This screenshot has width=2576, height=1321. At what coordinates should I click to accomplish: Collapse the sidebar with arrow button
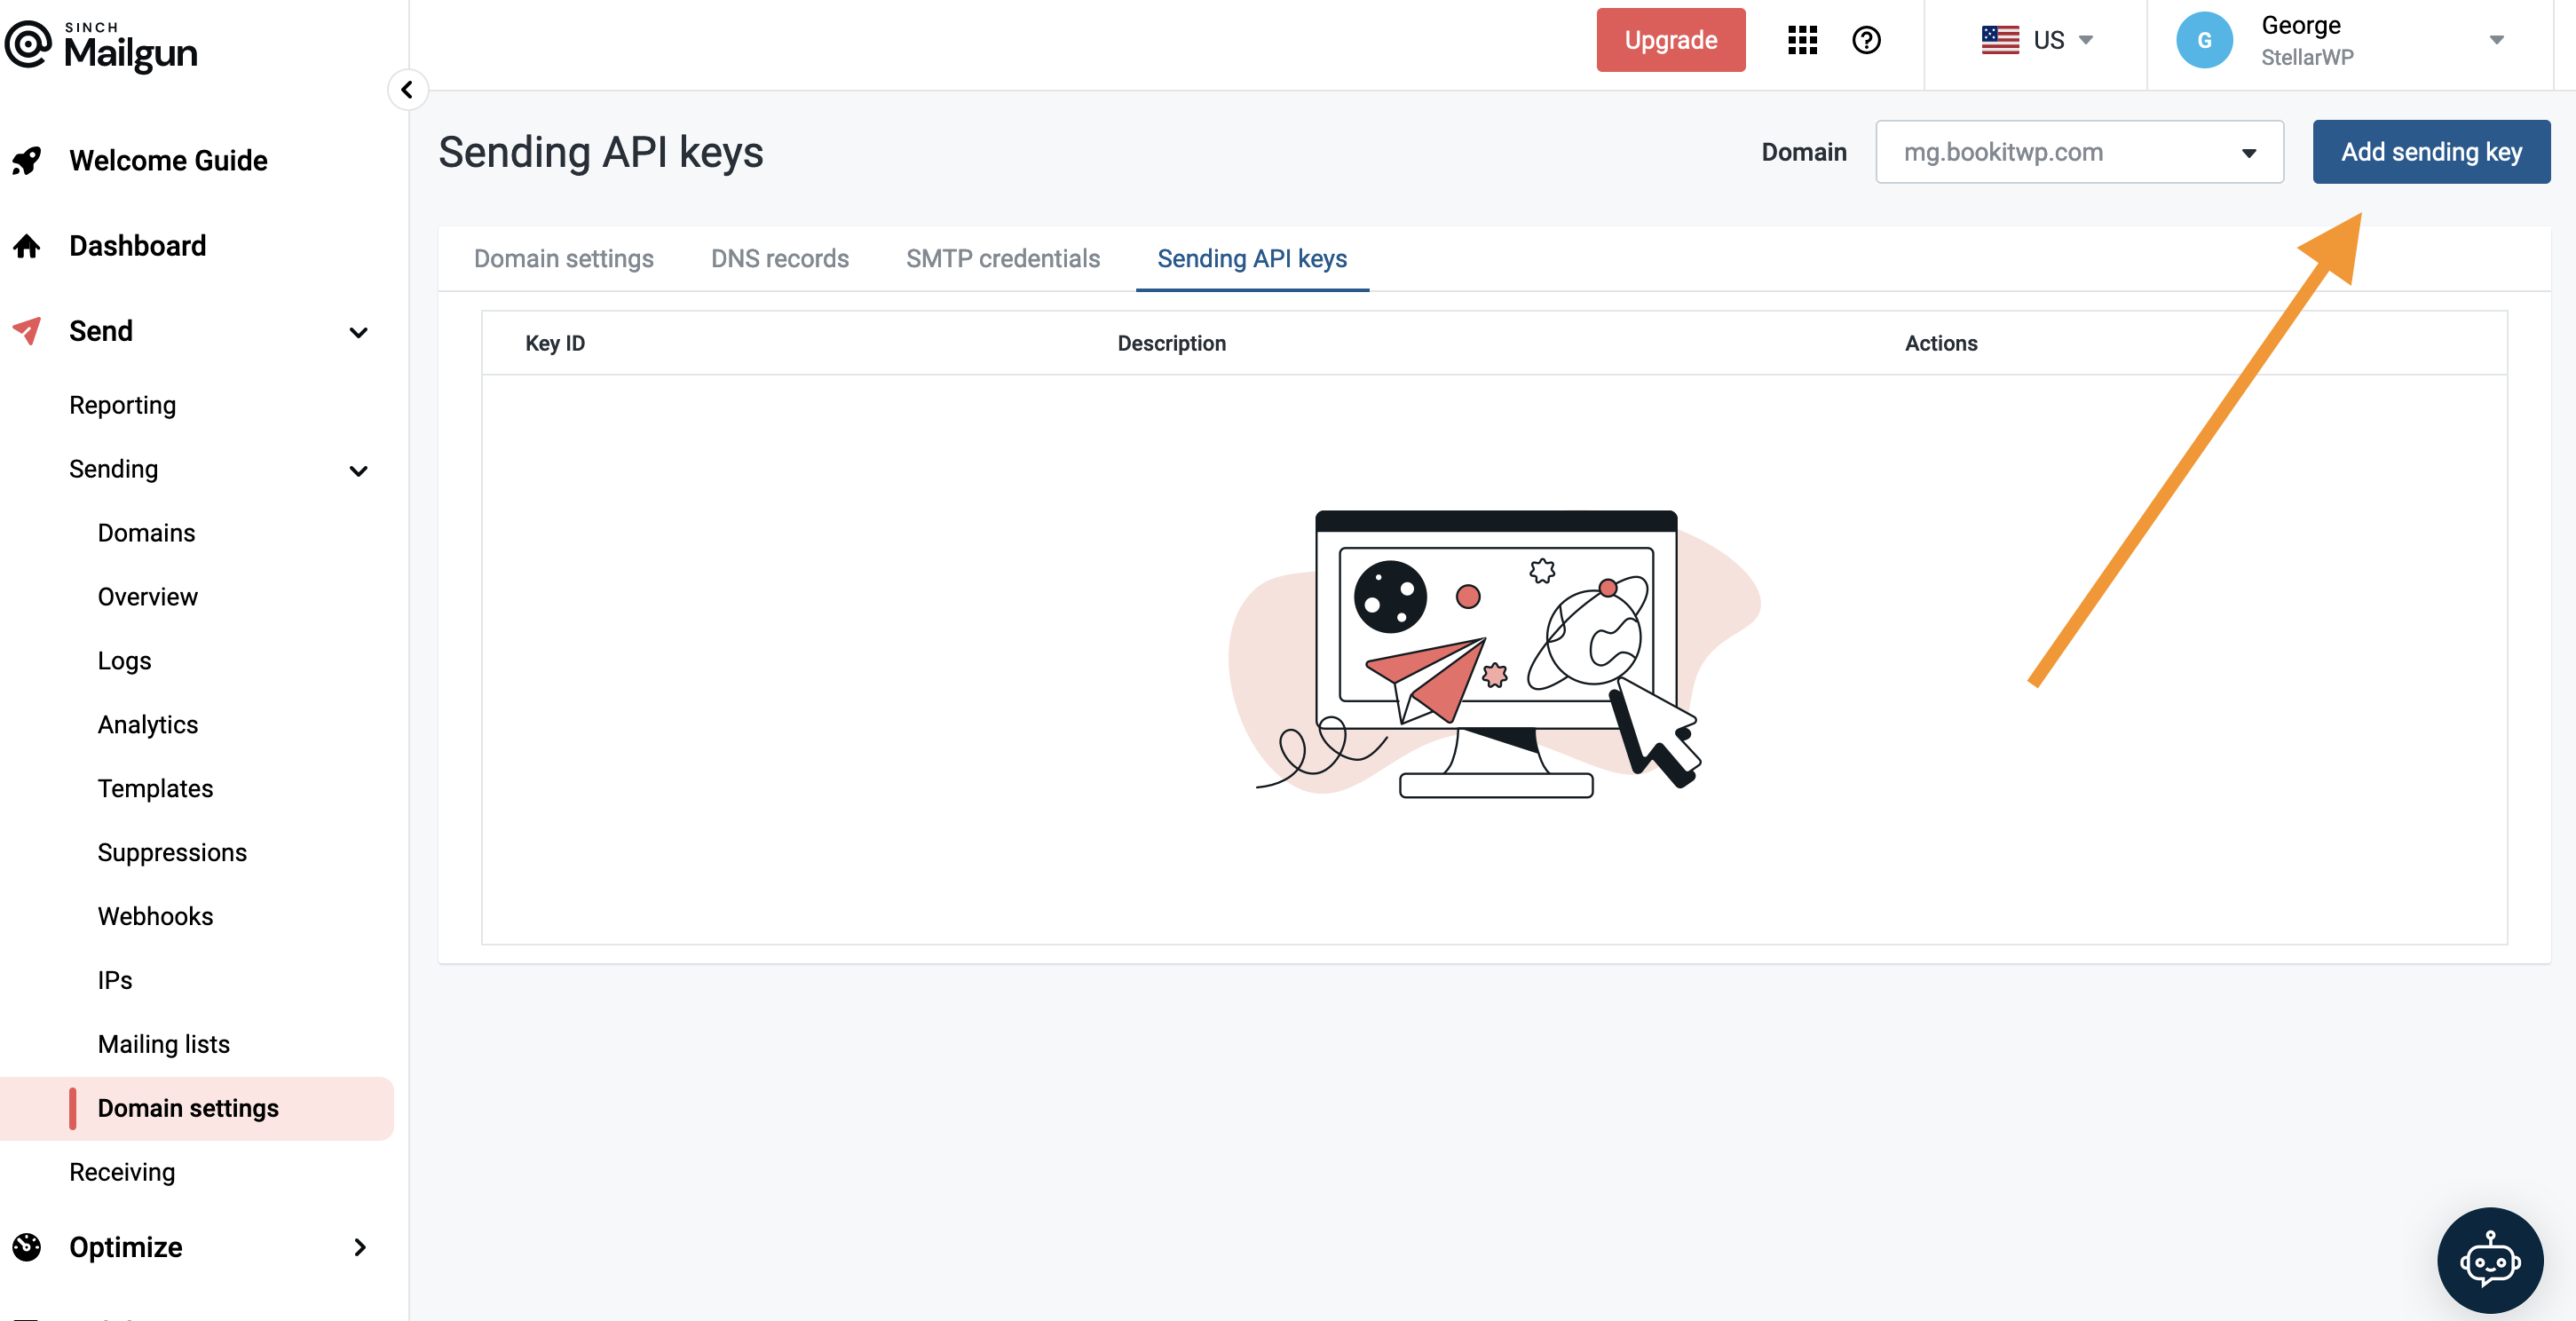coord(407,90)
